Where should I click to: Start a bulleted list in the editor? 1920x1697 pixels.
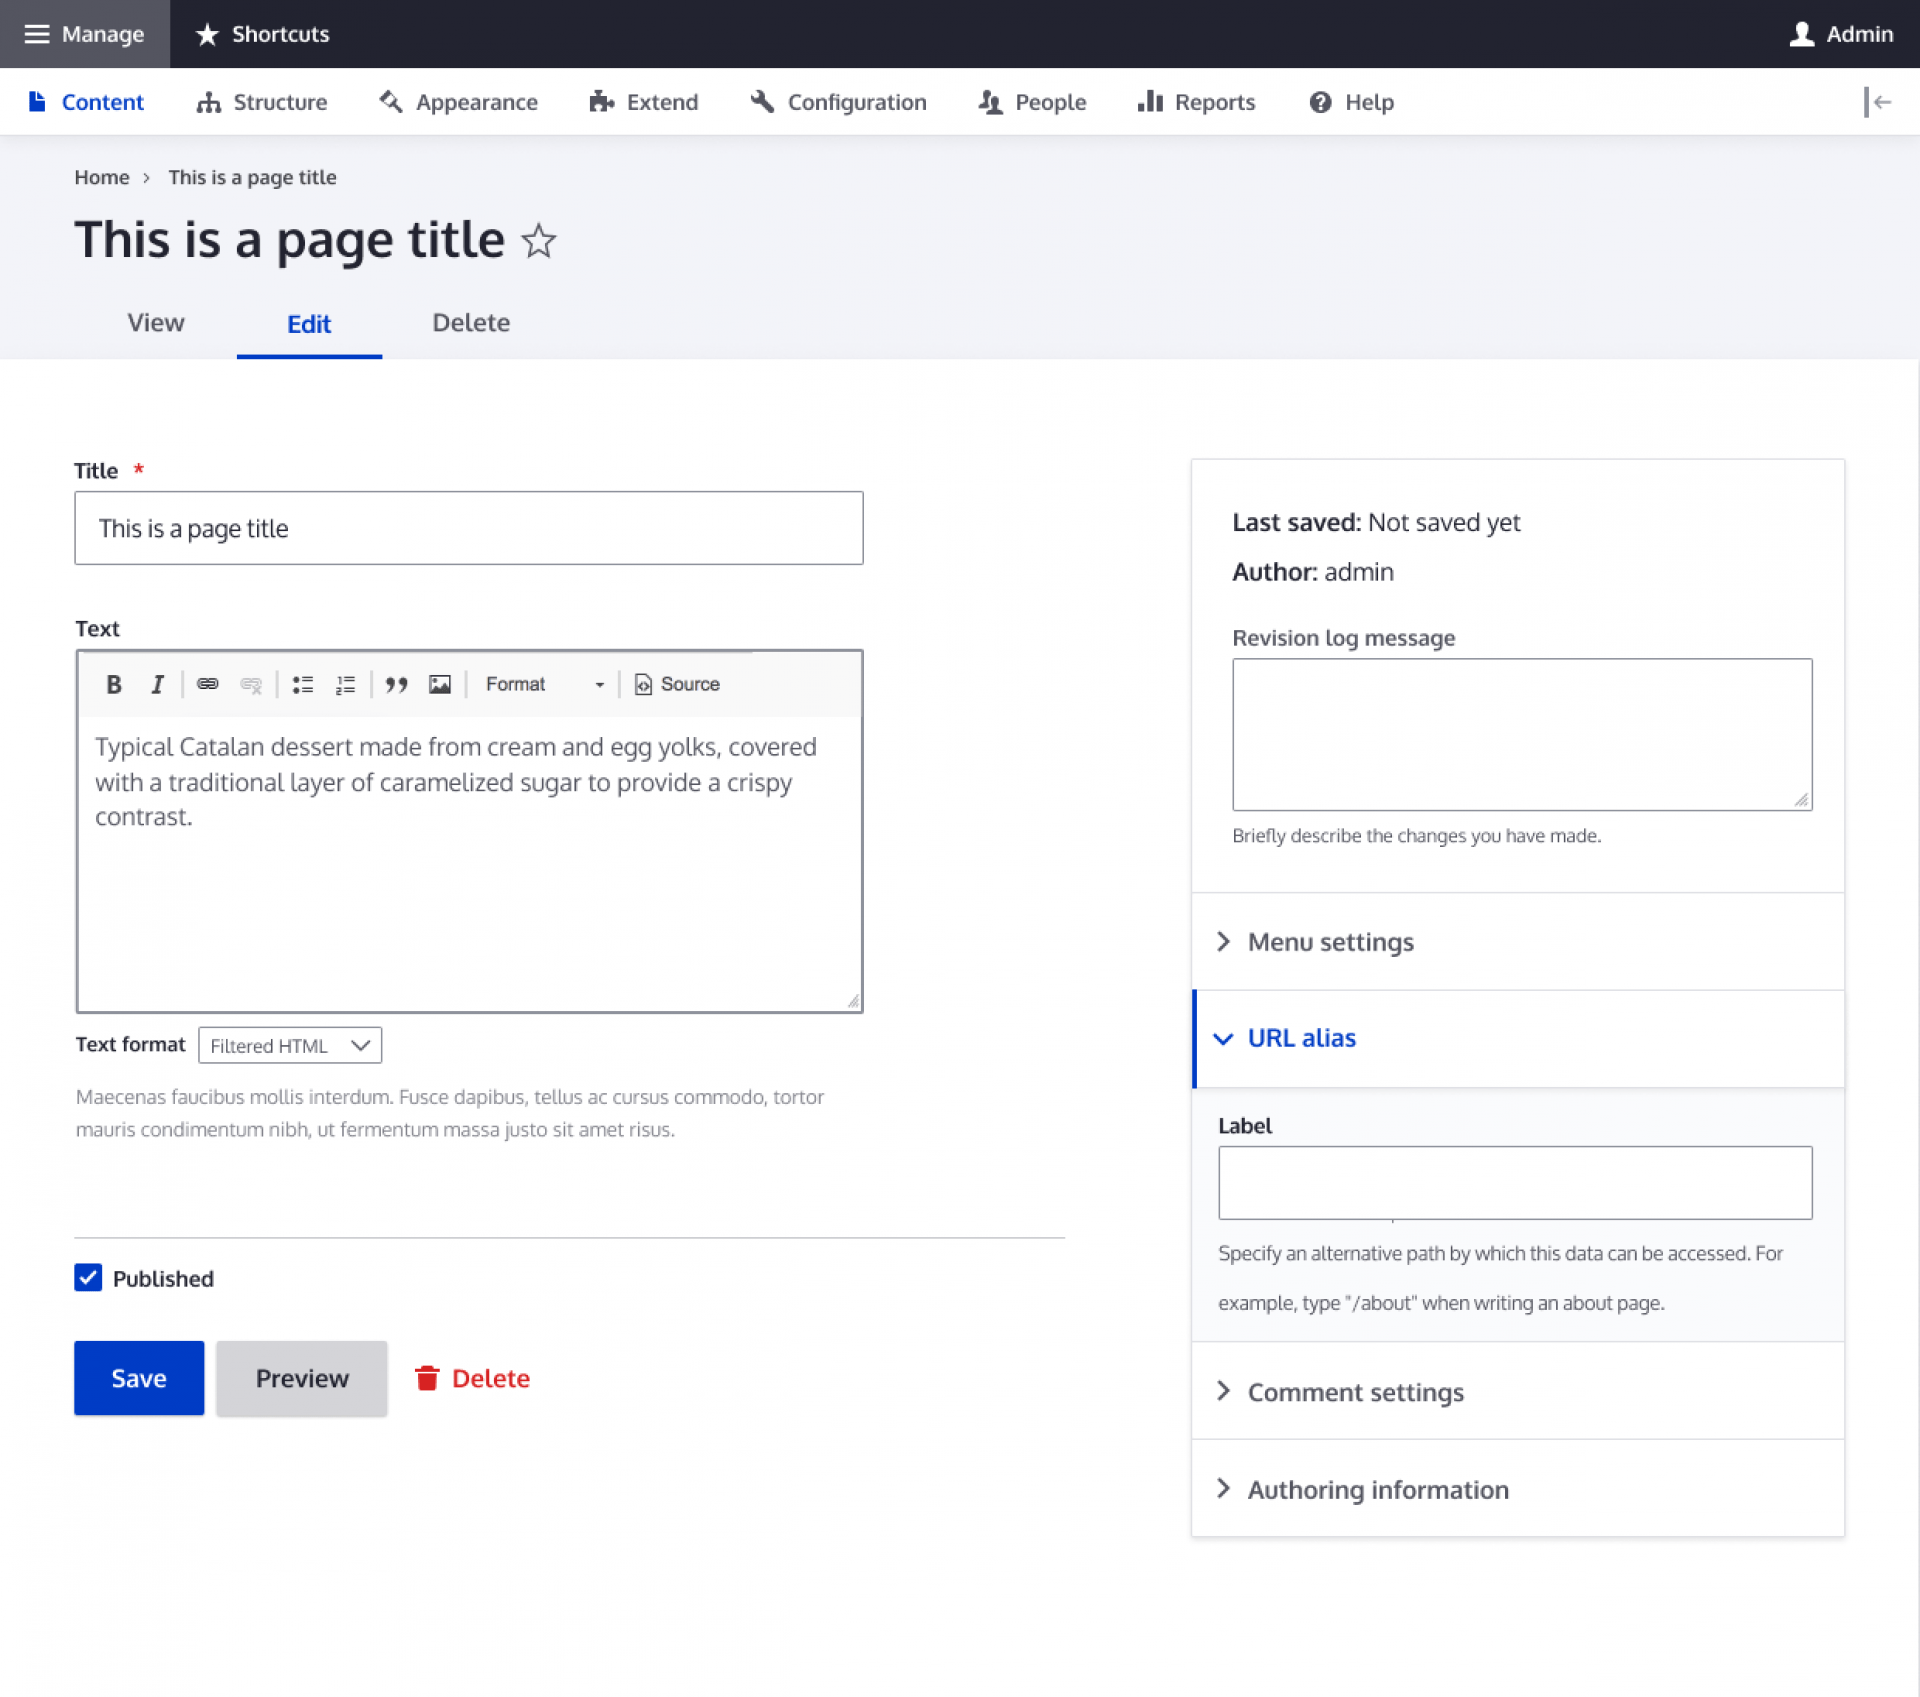(x=302, y=684)
